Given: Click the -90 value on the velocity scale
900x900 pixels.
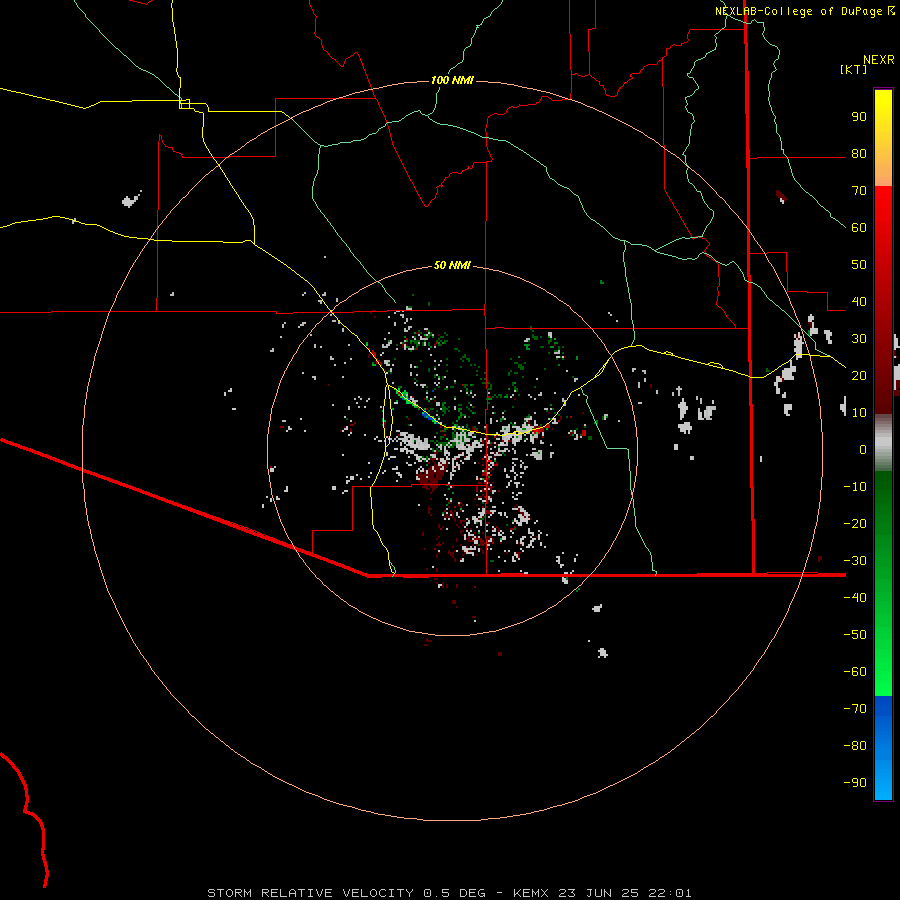Looking at the screenshot, I should (855, 782).
